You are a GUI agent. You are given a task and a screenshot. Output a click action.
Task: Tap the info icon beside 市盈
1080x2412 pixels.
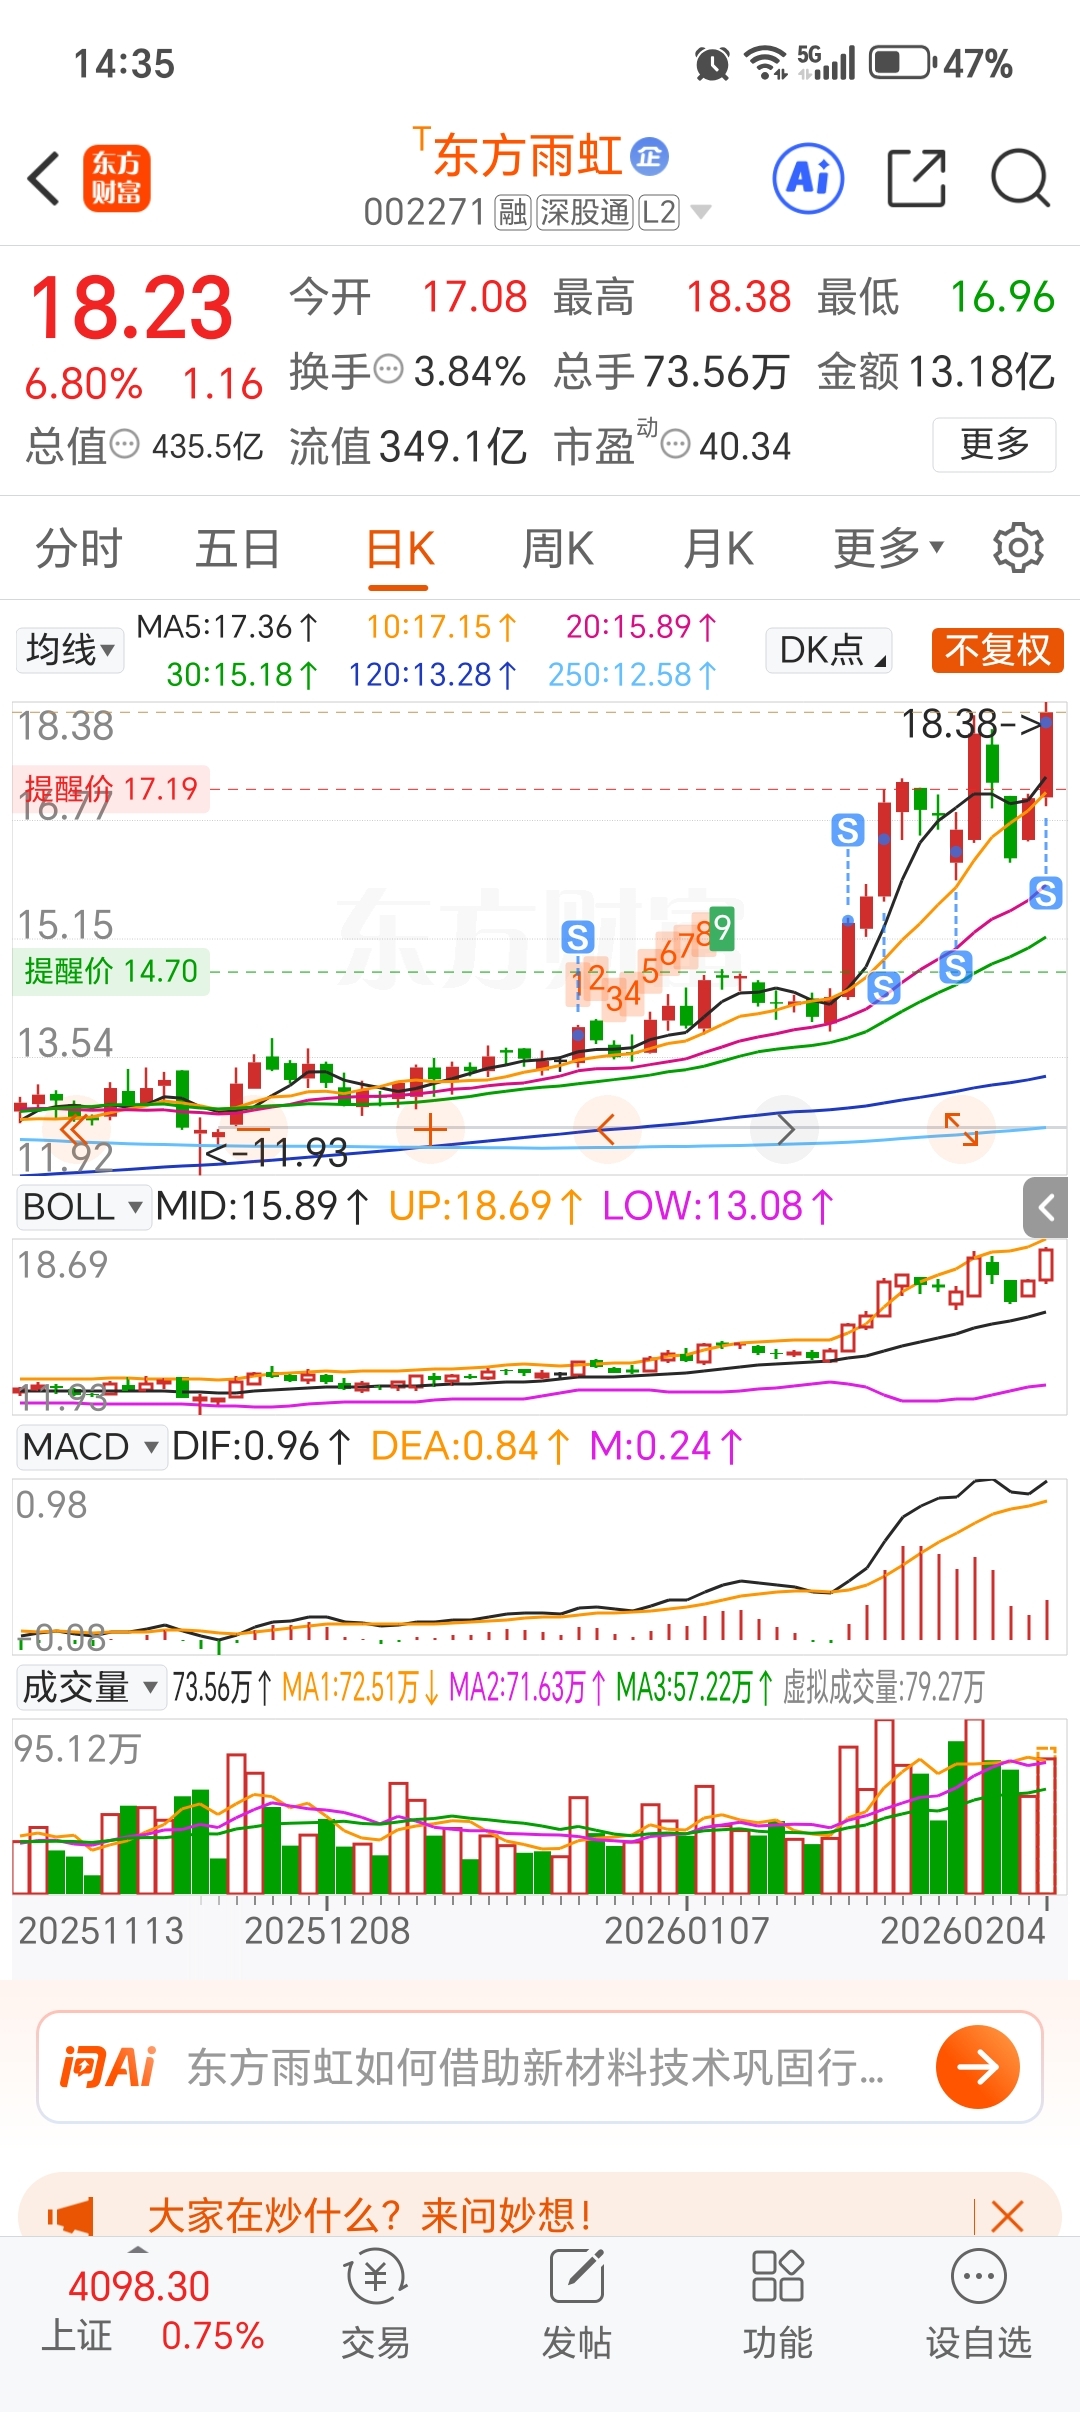click(x=676, y=443)
